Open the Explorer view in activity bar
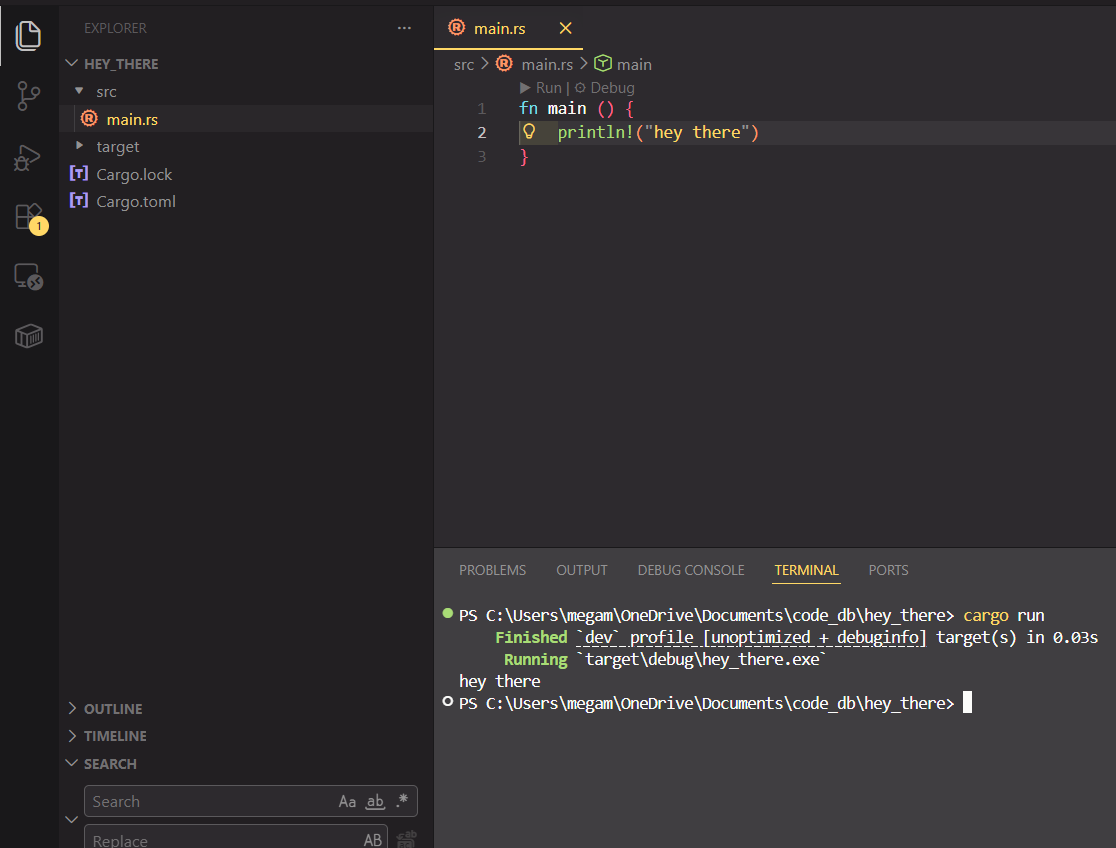Image resolution: width=1116 pixels, height=848 pixels. click(x=28, y=36)
